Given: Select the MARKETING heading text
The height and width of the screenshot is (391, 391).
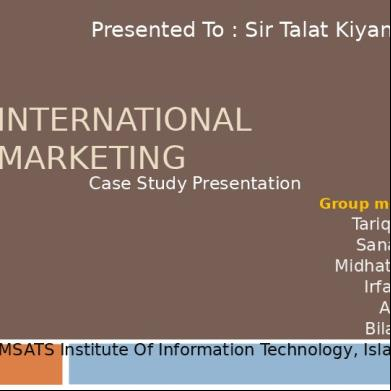Looking at the screenshot, I should click(92, 157).
